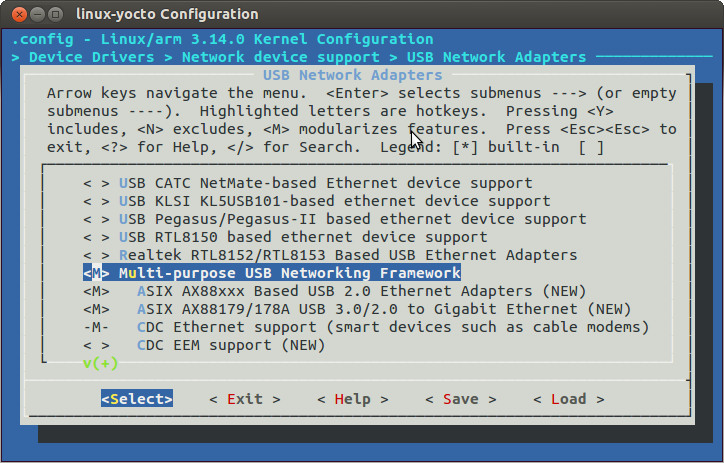Toggle USB Pegasus/Pegasus-II ethernet option
The height and width of the screenshot is (463, 724).
pyautogui.click(x=335, y=219)
